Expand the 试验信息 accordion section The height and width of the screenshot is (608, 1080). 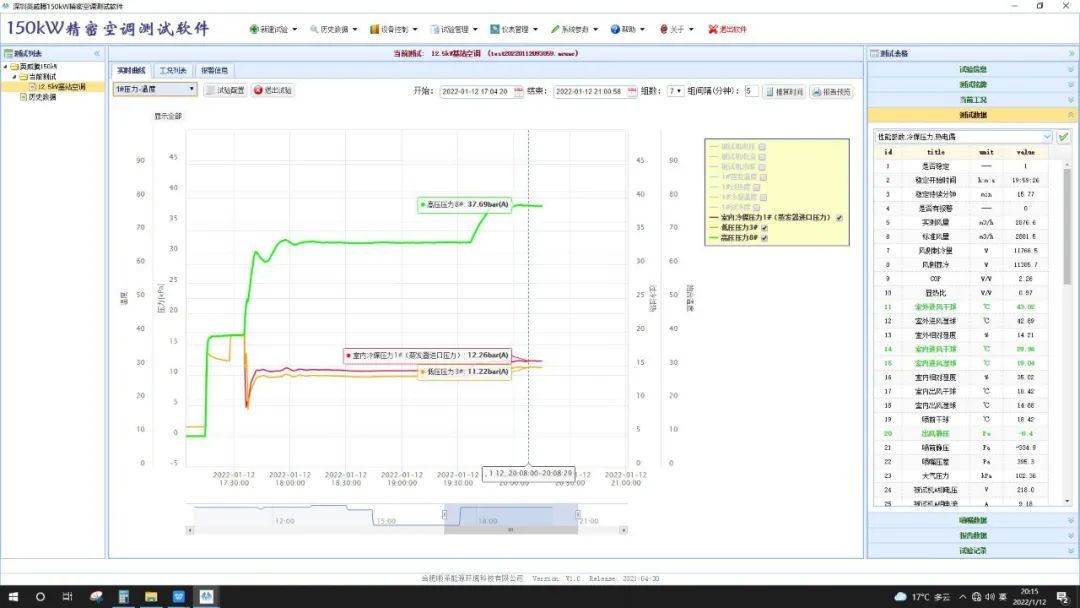[973, 70]
